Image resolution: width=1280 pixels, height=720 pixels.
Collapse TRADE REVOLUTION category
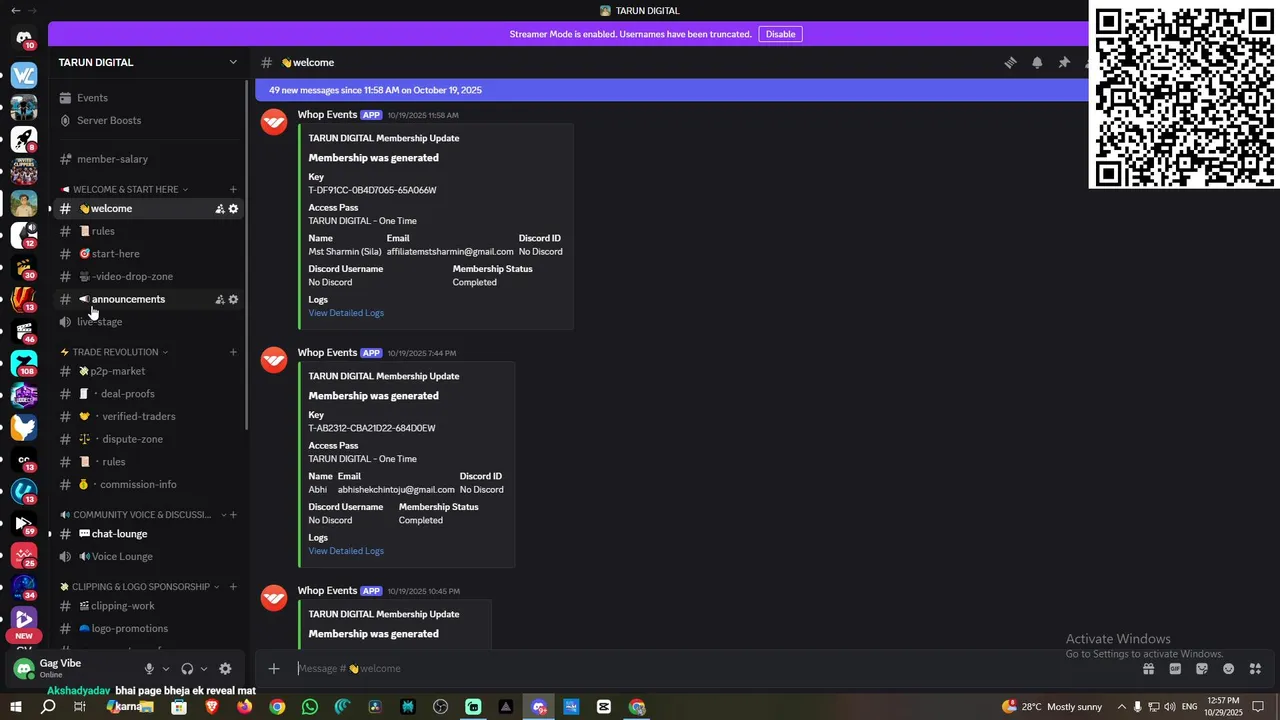(x=114, y=352)
